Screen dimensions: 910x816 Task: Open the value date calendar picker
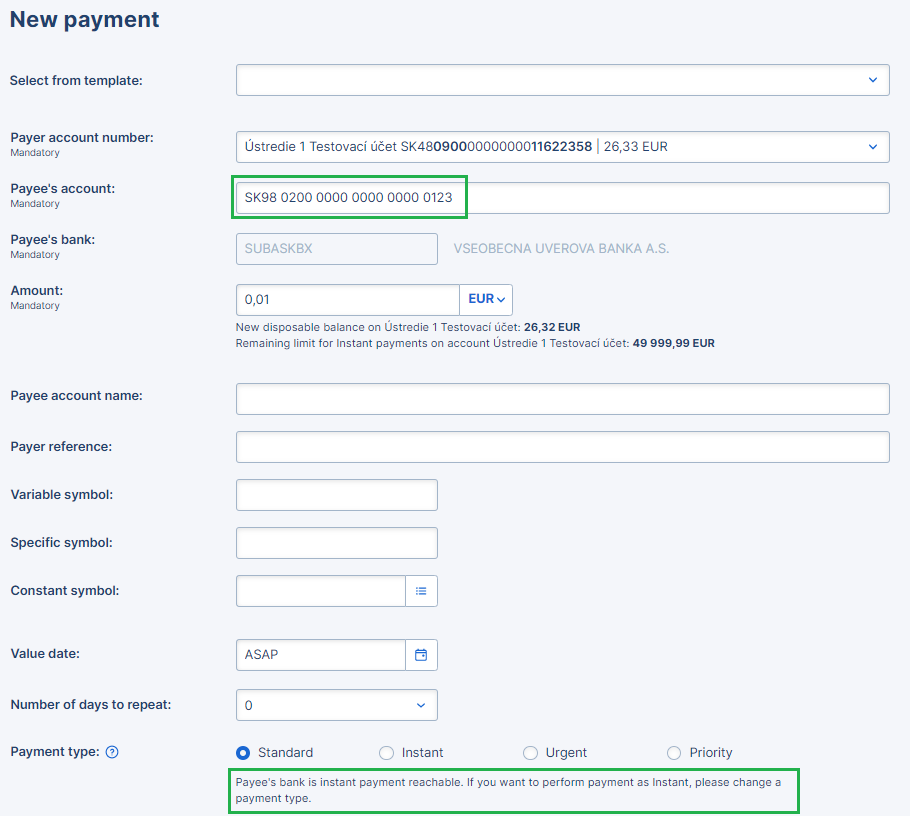tap(421, 655)
